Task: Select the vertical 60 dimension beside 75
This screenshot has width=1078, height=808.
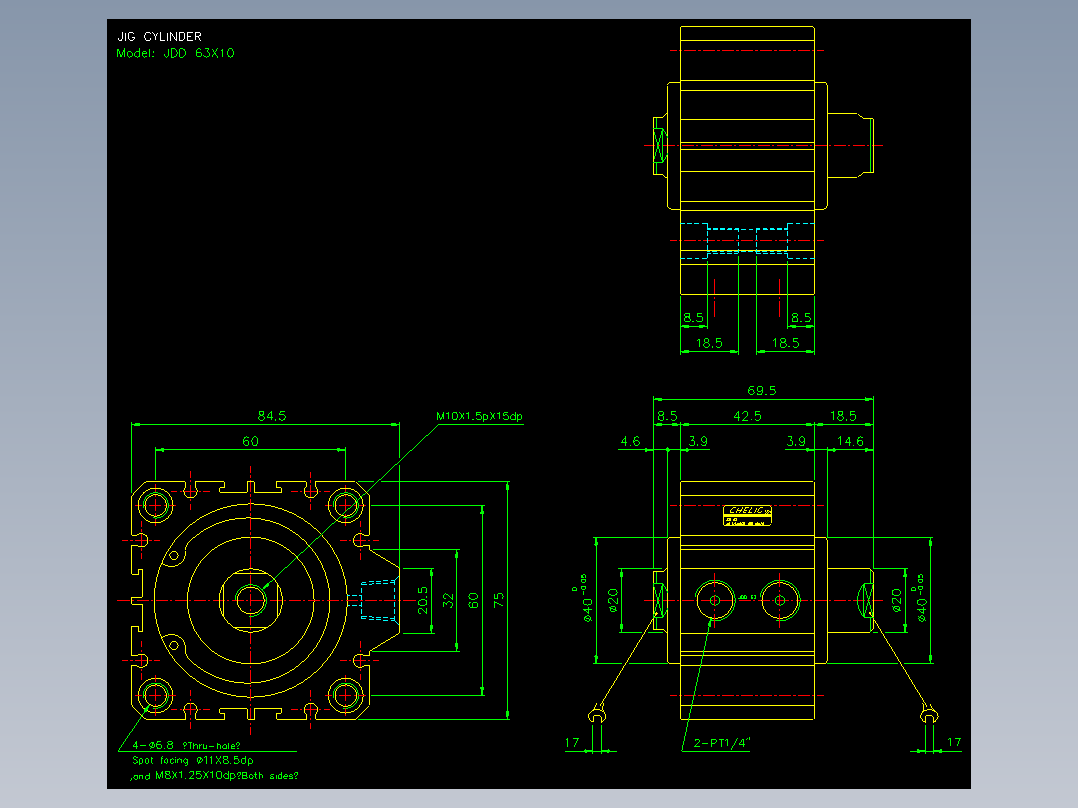Action: 473,600
